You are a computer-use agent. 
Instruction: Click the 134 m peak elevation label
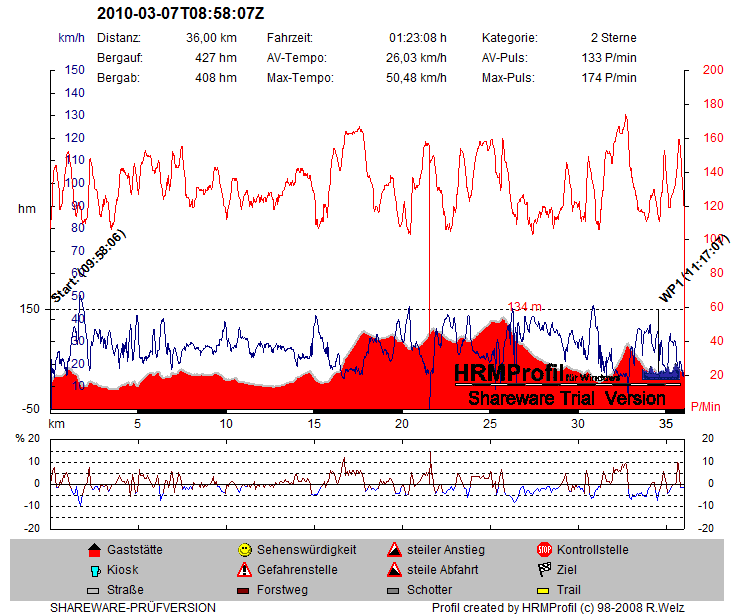524,306
